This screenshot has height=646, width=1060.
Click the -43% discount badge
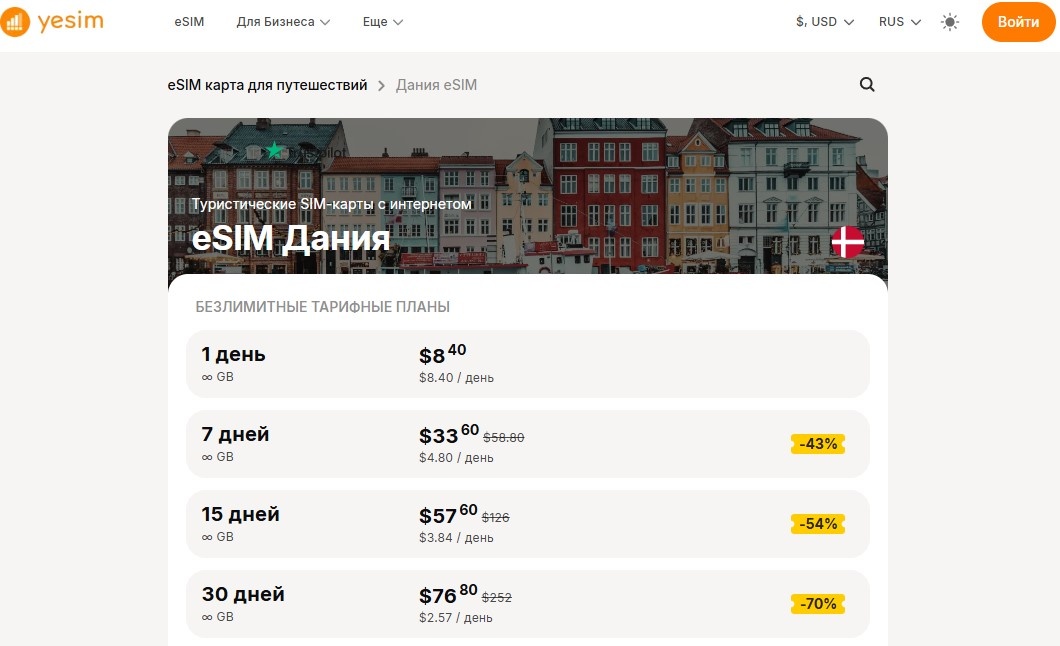point(818,443)
